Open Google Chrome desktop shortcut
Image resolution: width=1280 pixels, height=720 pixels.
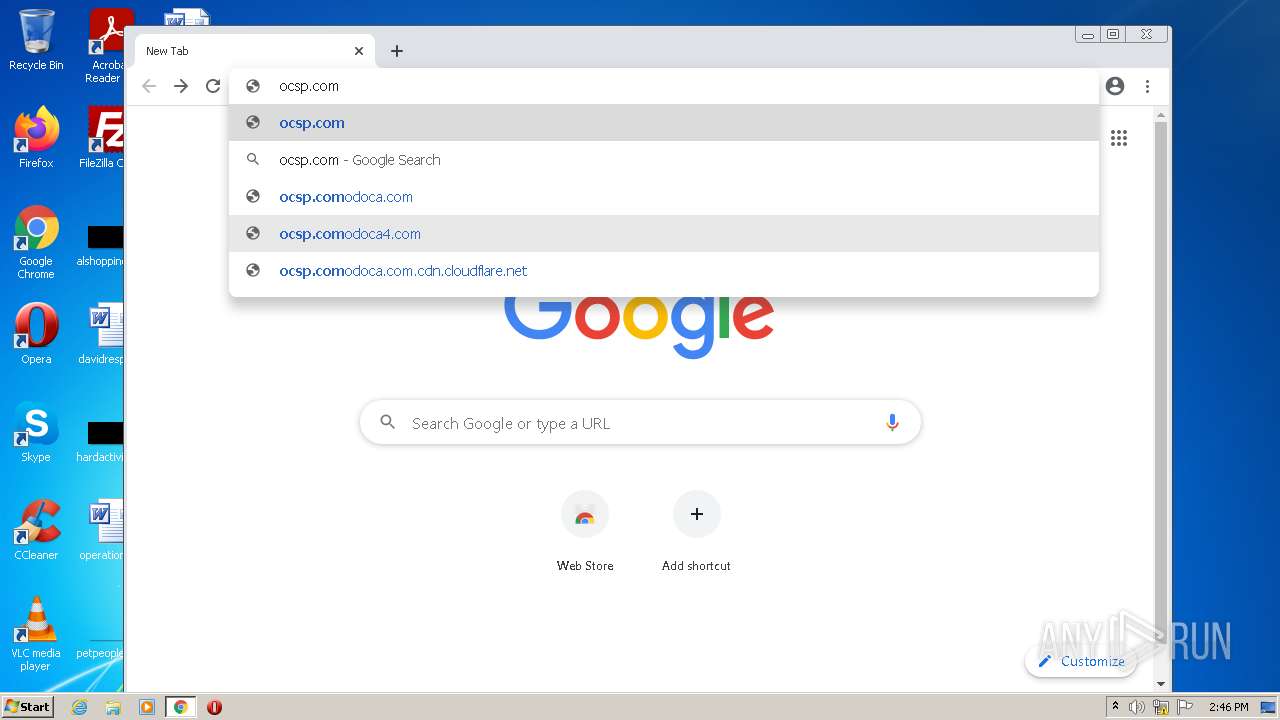pyautogui.click(x=36, y=242)
